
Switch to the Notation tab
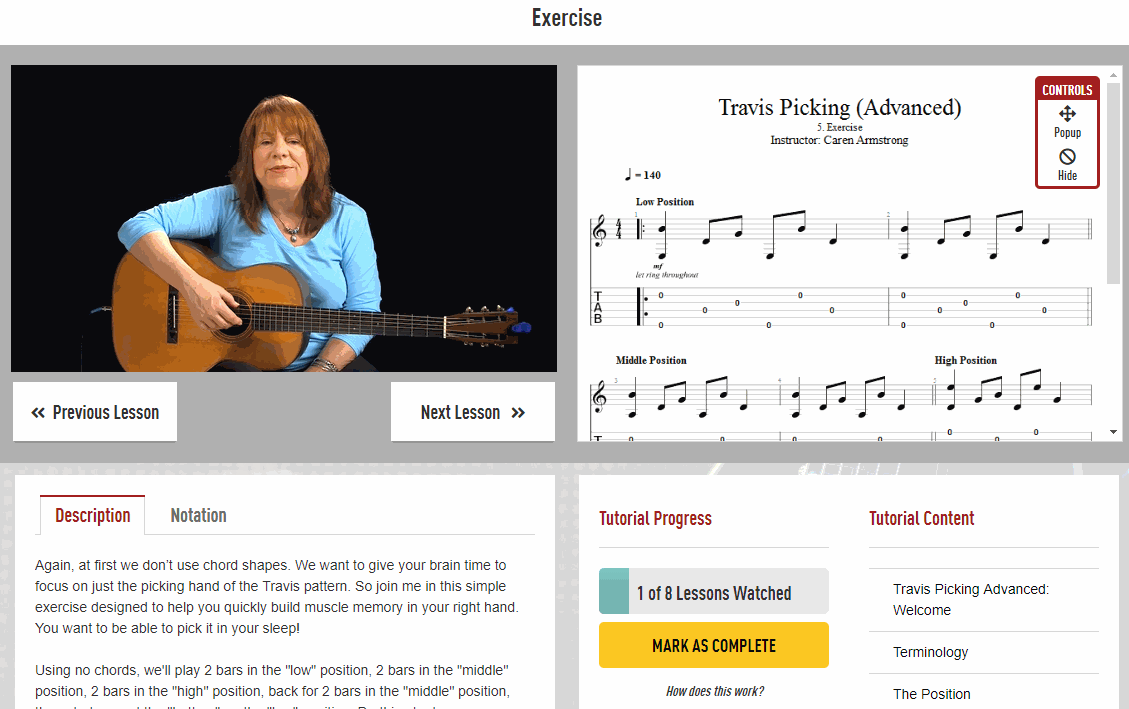pyautogui.click(x=198, y=515)
